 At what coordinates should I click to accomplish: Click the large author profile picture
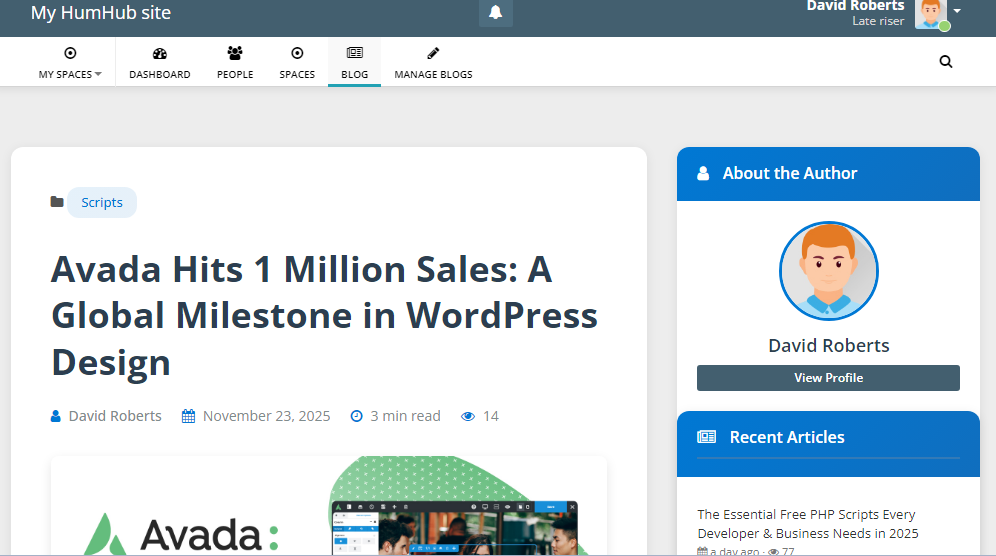[829, 271]
